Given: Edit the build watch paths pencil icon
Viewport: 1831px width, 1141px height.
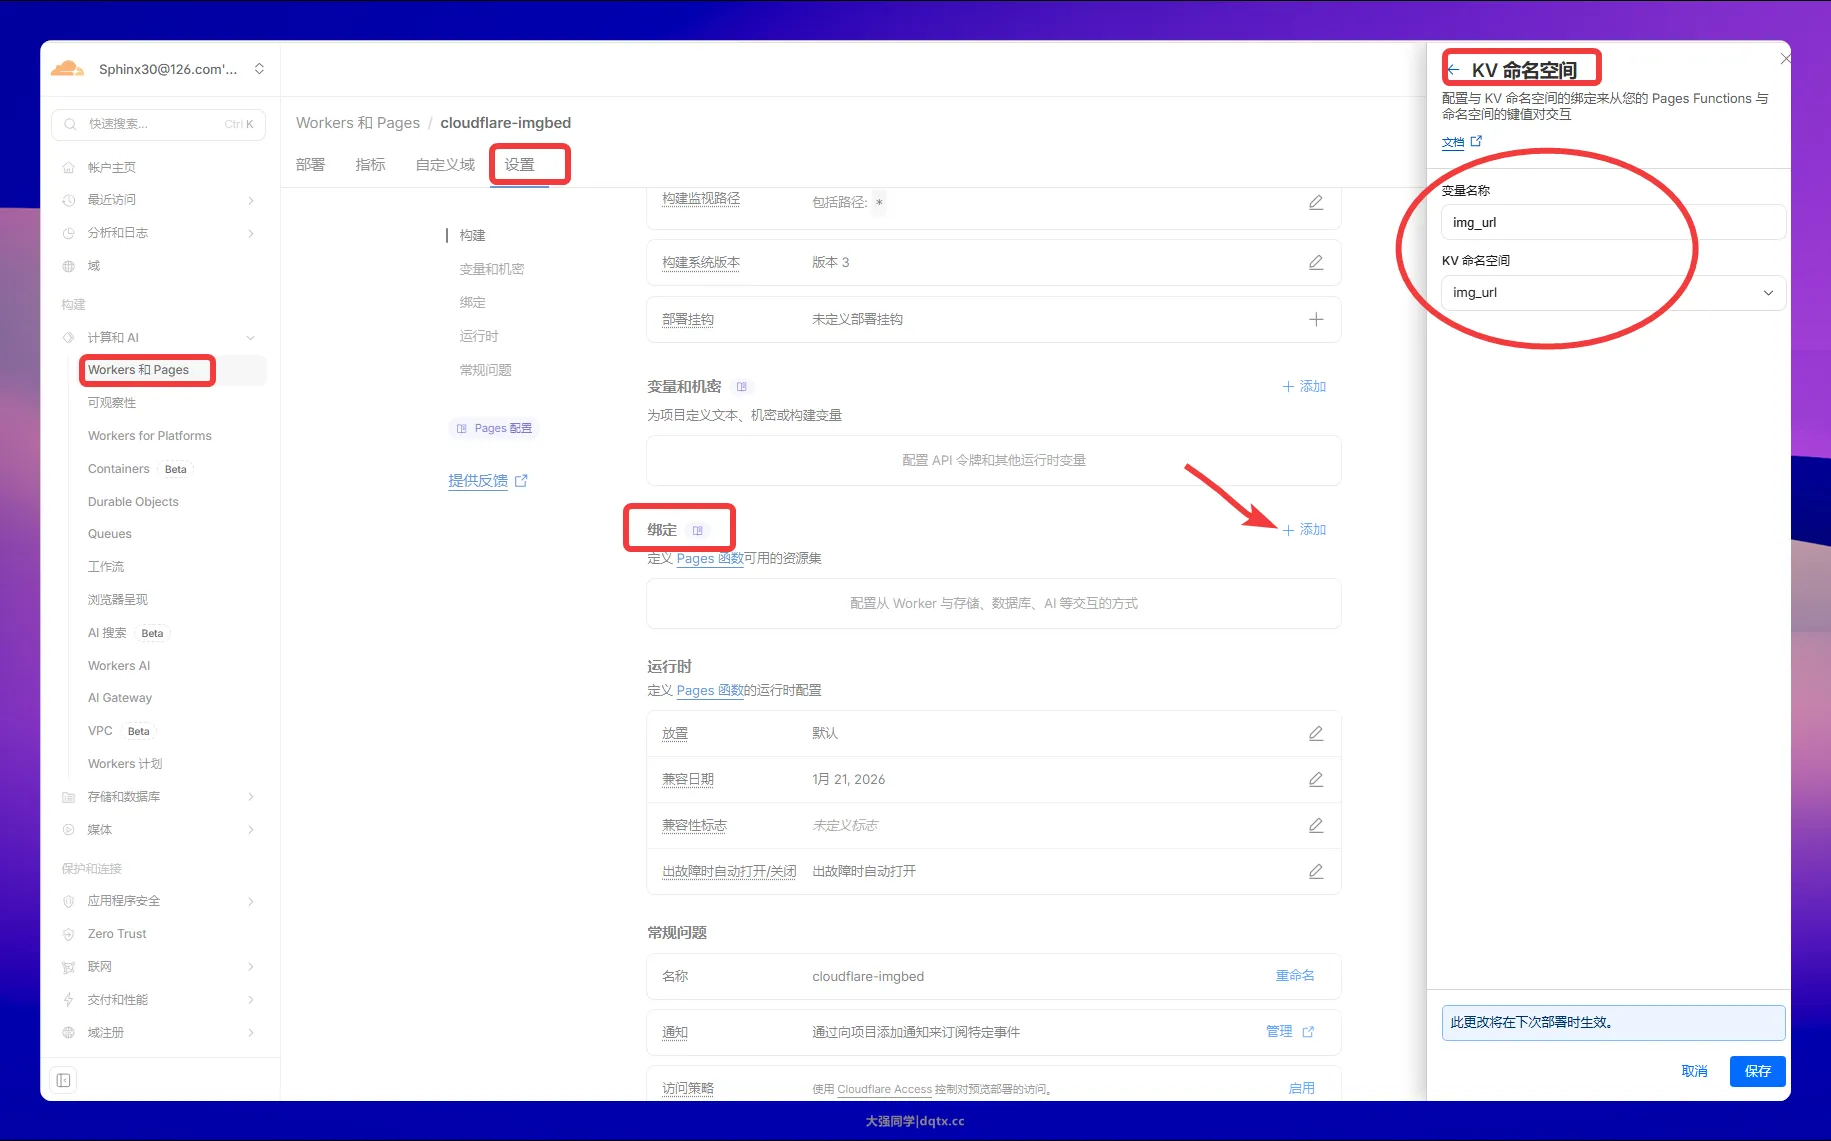Looking at the screenshot, I should pyautogui.click(x=1315, y=203).
